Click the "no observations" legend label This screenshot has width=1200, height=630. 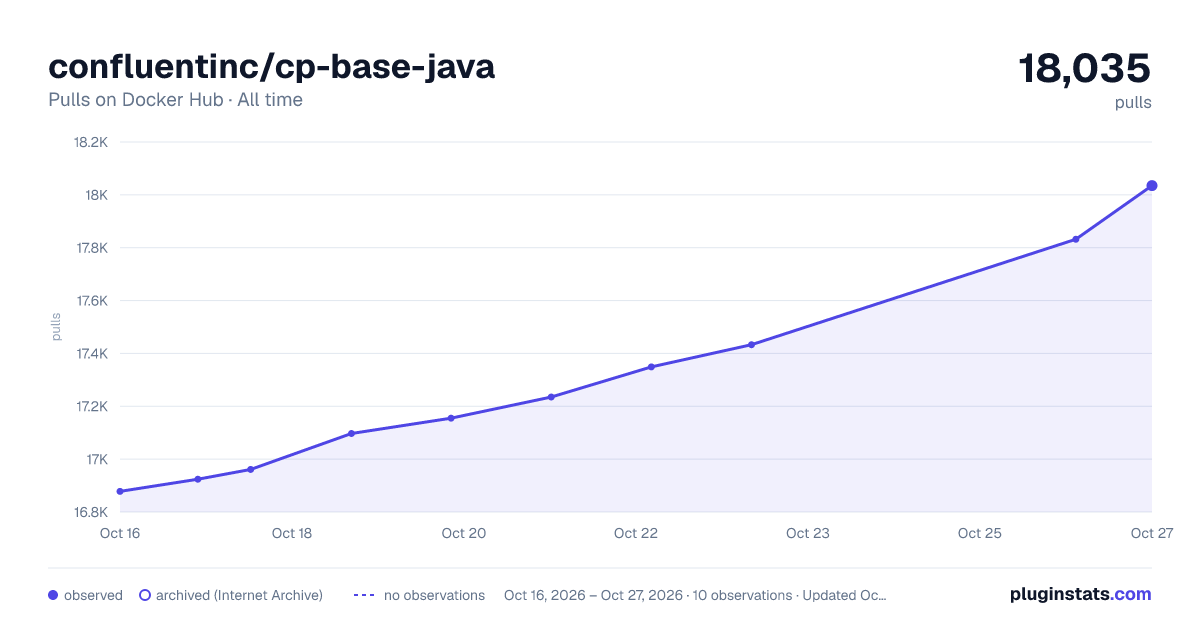pos(434,595)
